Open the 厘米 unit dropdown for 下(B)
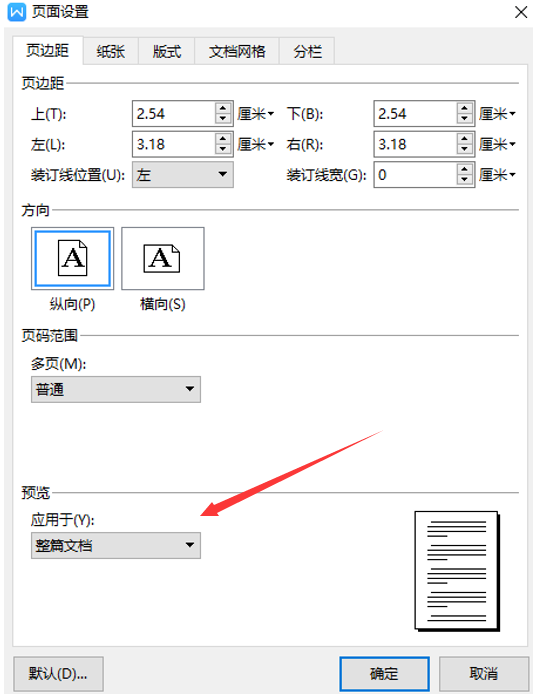The width and height of the screenshot is (540, 696). pos(497,114)
